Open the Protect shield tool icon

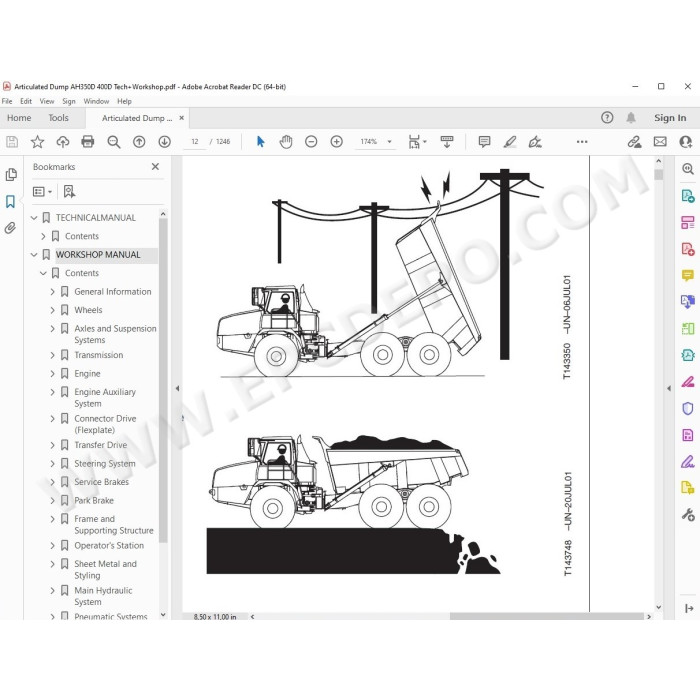click(x=688, y=408)
